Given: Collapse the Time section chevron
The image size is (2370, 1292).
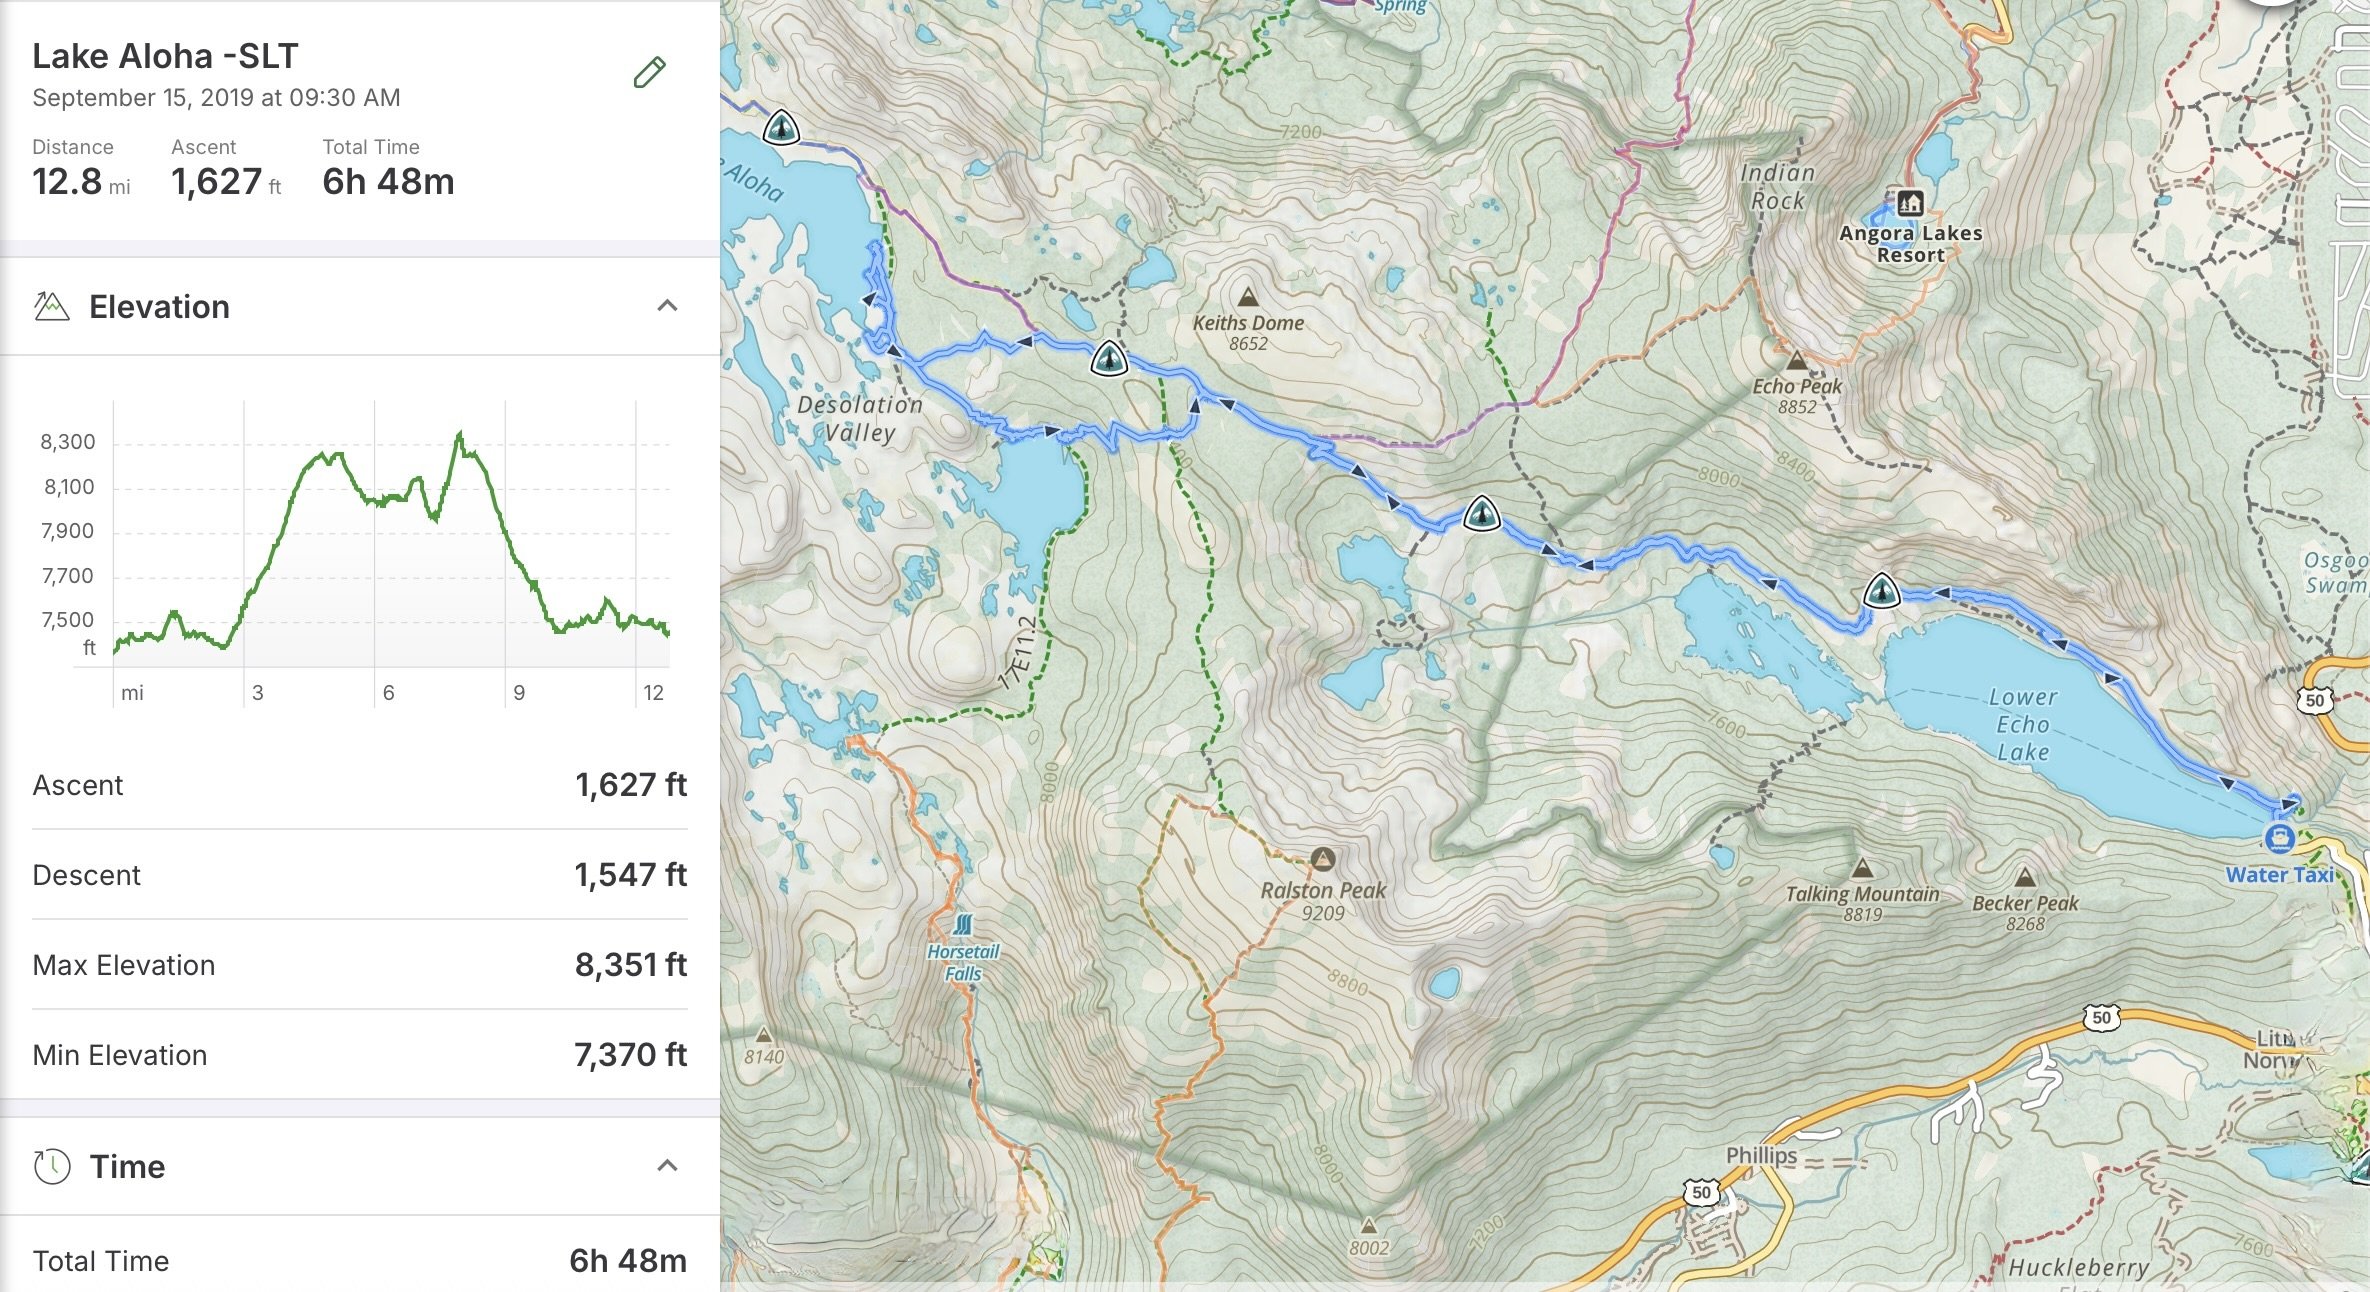Looking at the screenshot, I should click(667, 1166).
